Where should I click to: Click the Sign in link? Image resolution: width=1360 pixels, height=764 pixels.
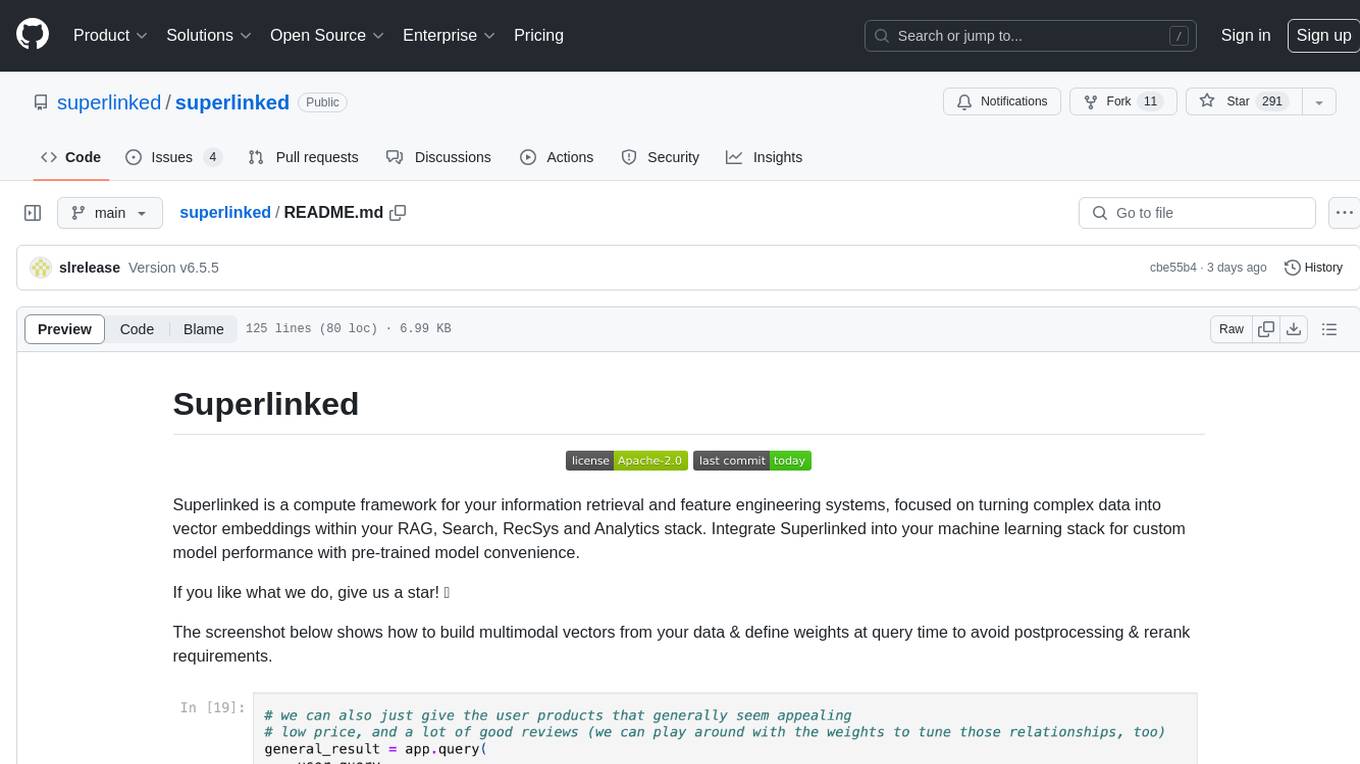coord(1245,35)
